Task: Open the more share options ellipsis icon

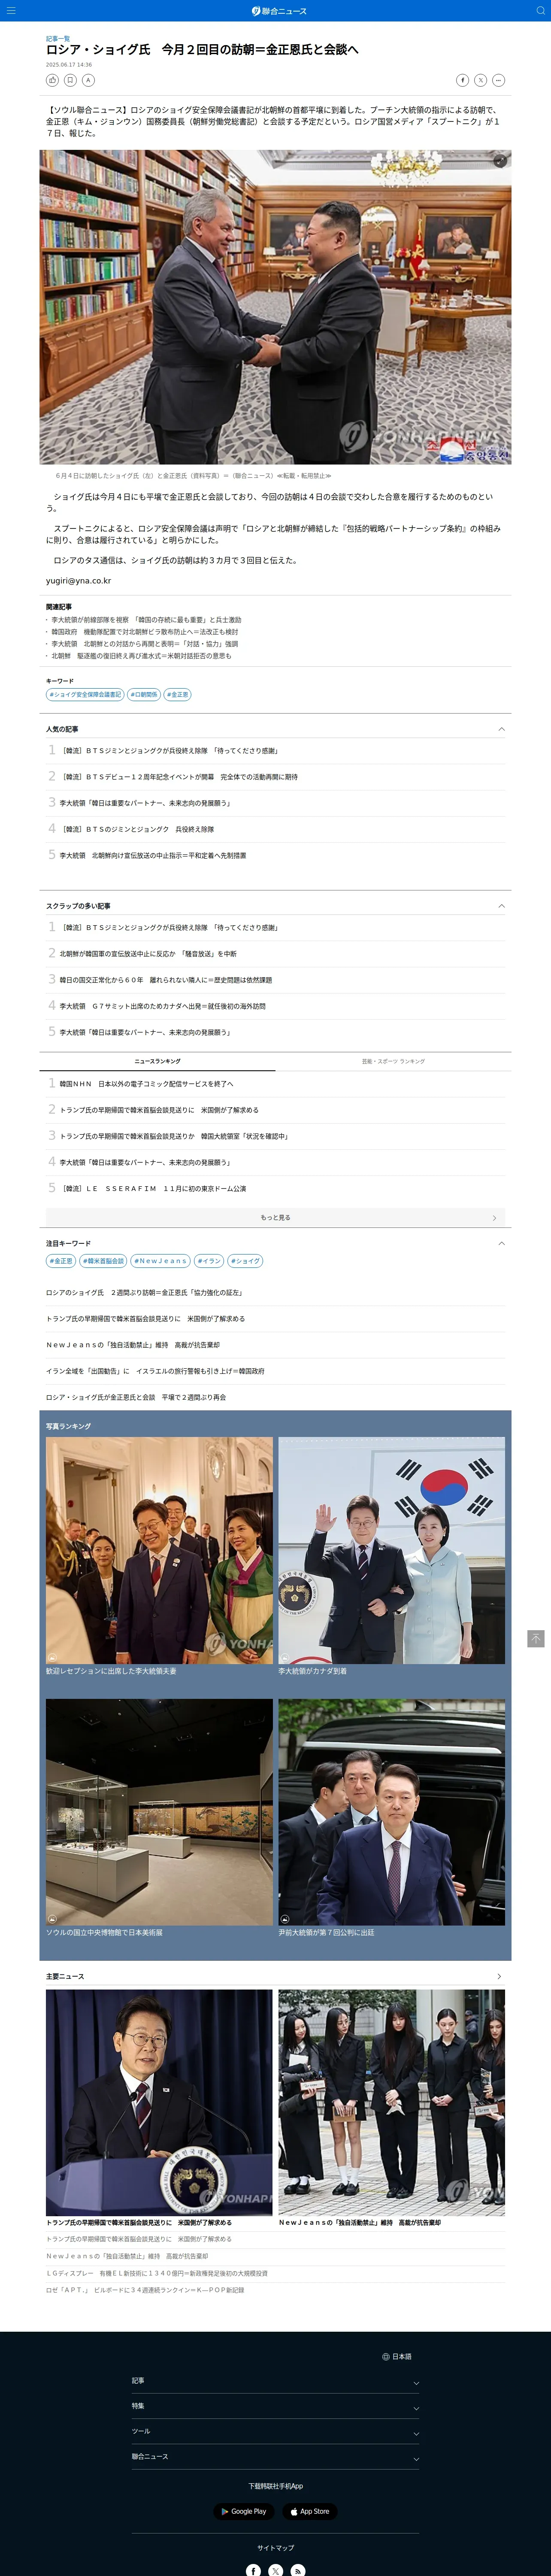Action: click(498, 80)
